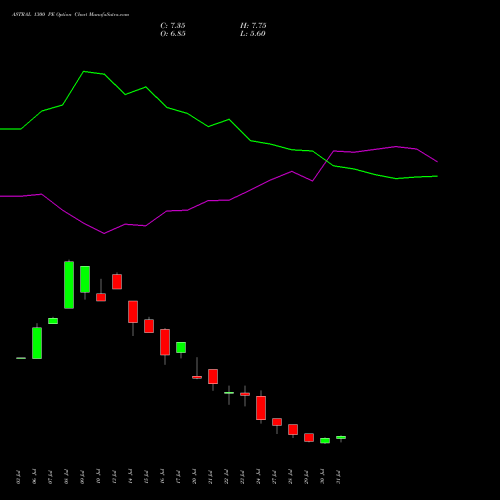Click the '28 Jul' date axis label
The width and height of the screenshot is (500, 500).
pos(290,477)
